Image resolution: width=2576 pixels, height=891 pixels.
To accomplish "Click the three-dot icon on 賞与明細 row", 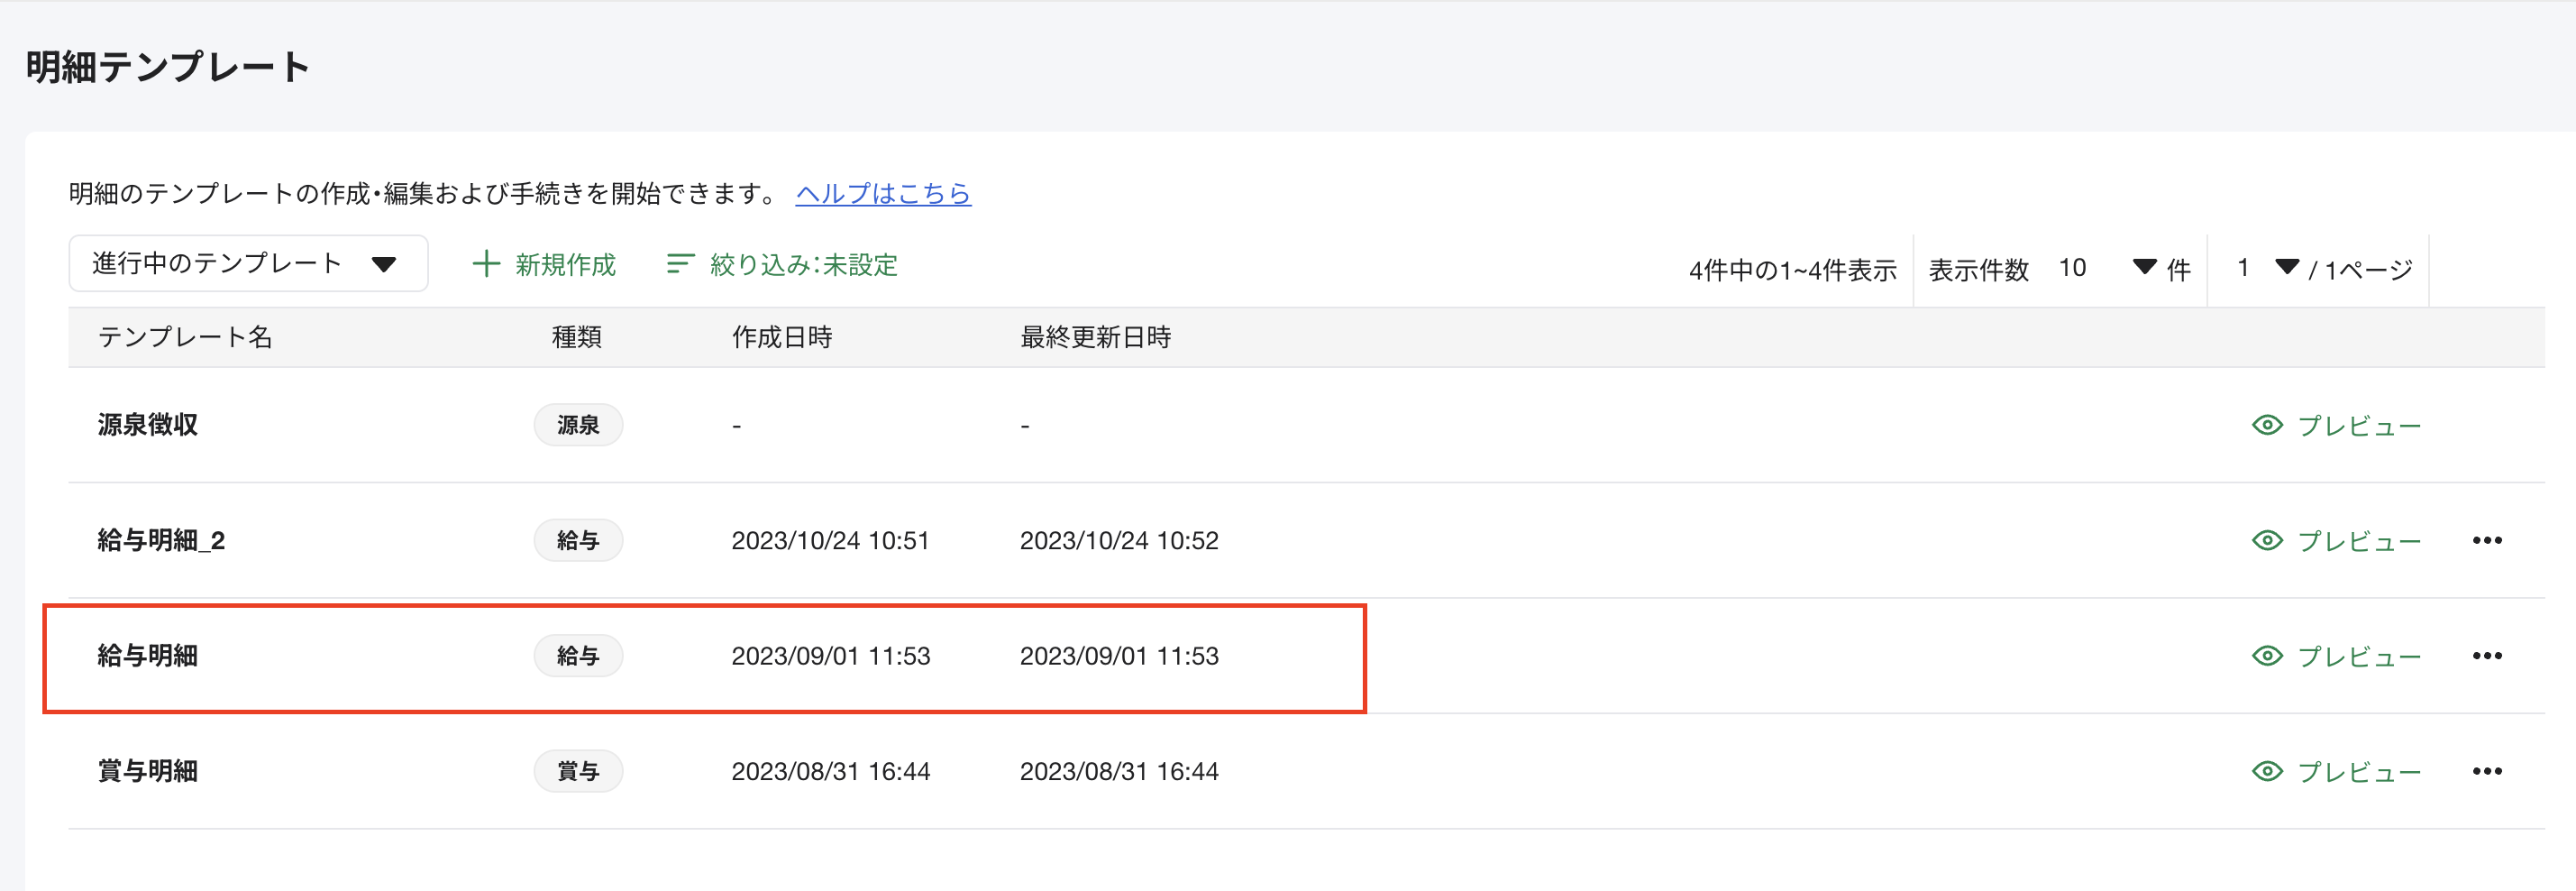I will point(2488,770).
